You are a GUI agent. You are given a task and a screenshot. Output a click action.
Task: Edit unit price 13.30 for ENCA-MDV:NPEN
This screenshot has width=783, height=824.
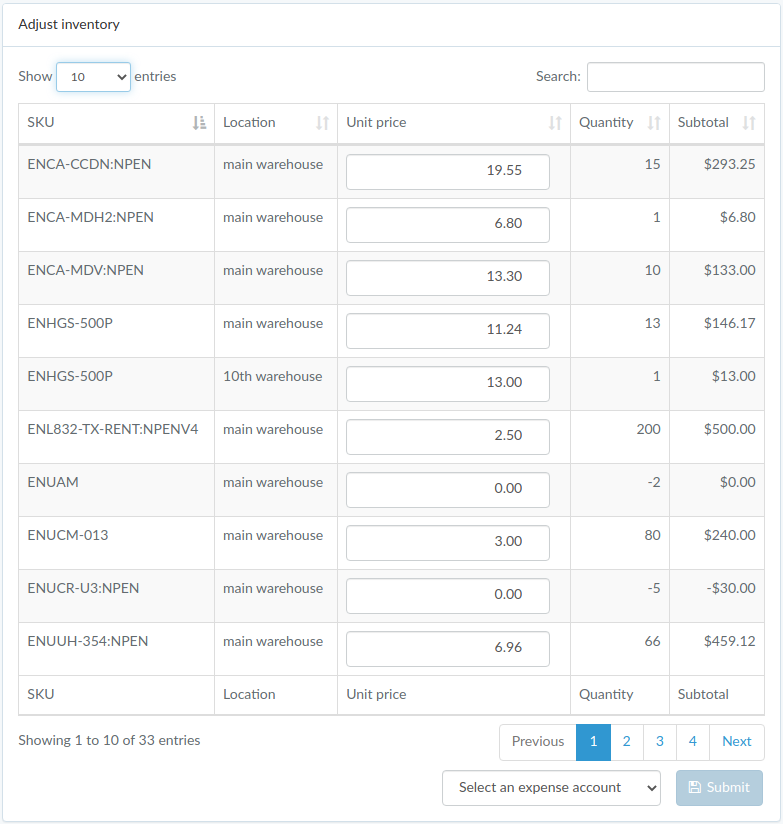448,278
